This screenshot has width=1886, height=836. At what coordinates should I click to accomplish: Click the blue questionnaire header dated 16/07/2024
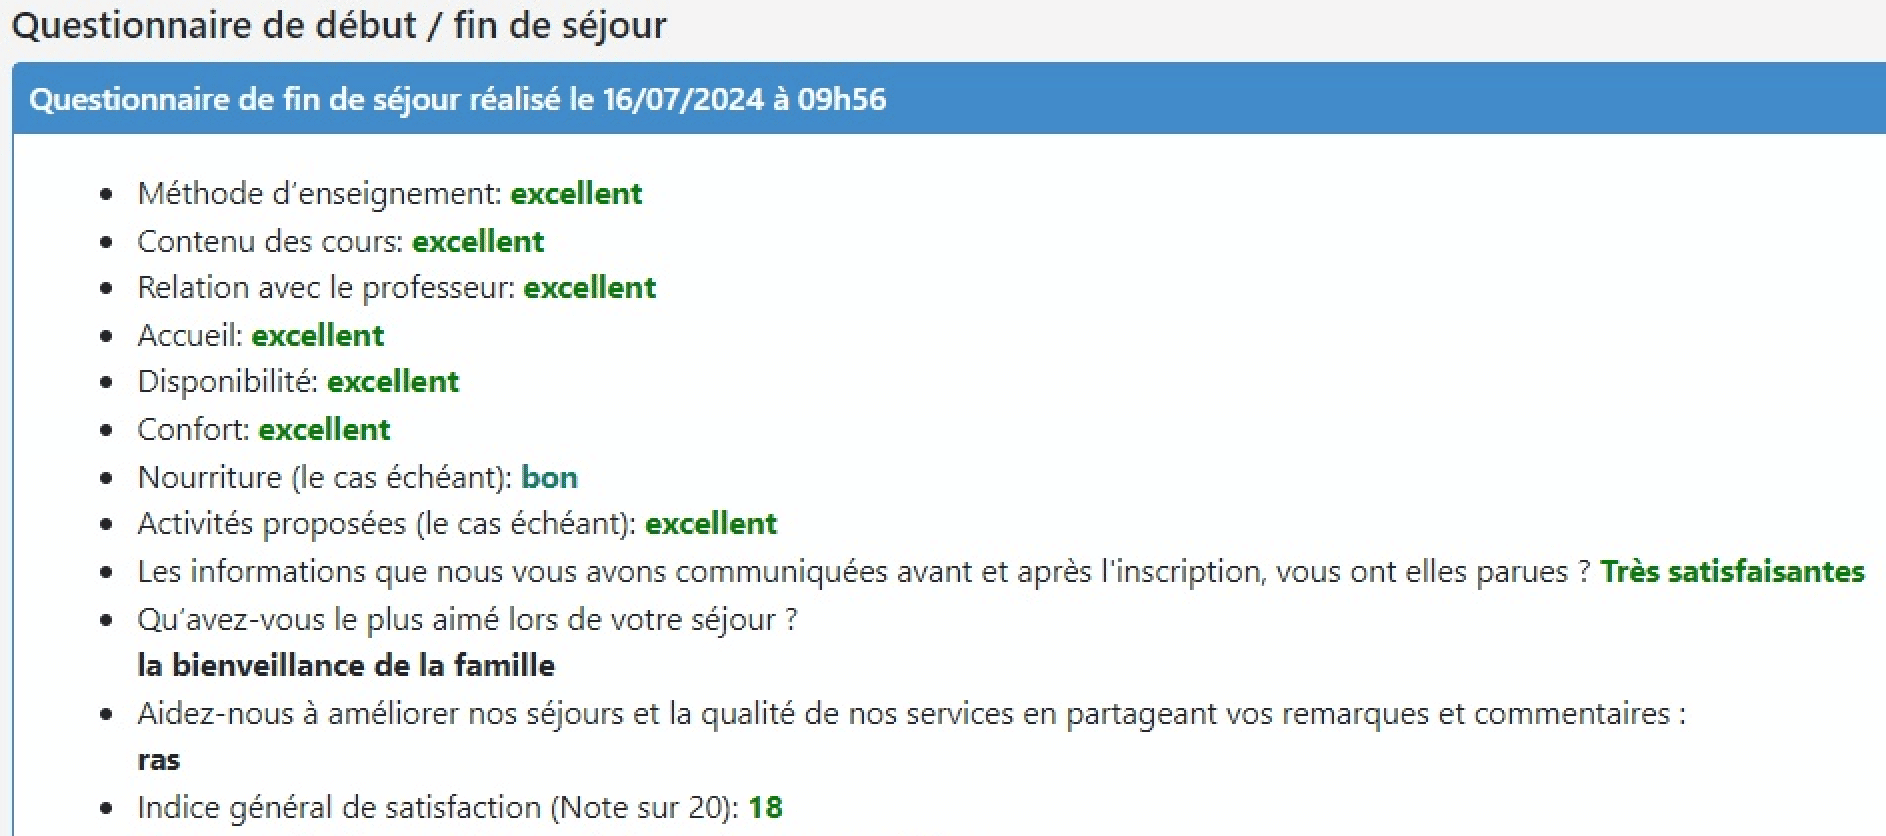949,99
